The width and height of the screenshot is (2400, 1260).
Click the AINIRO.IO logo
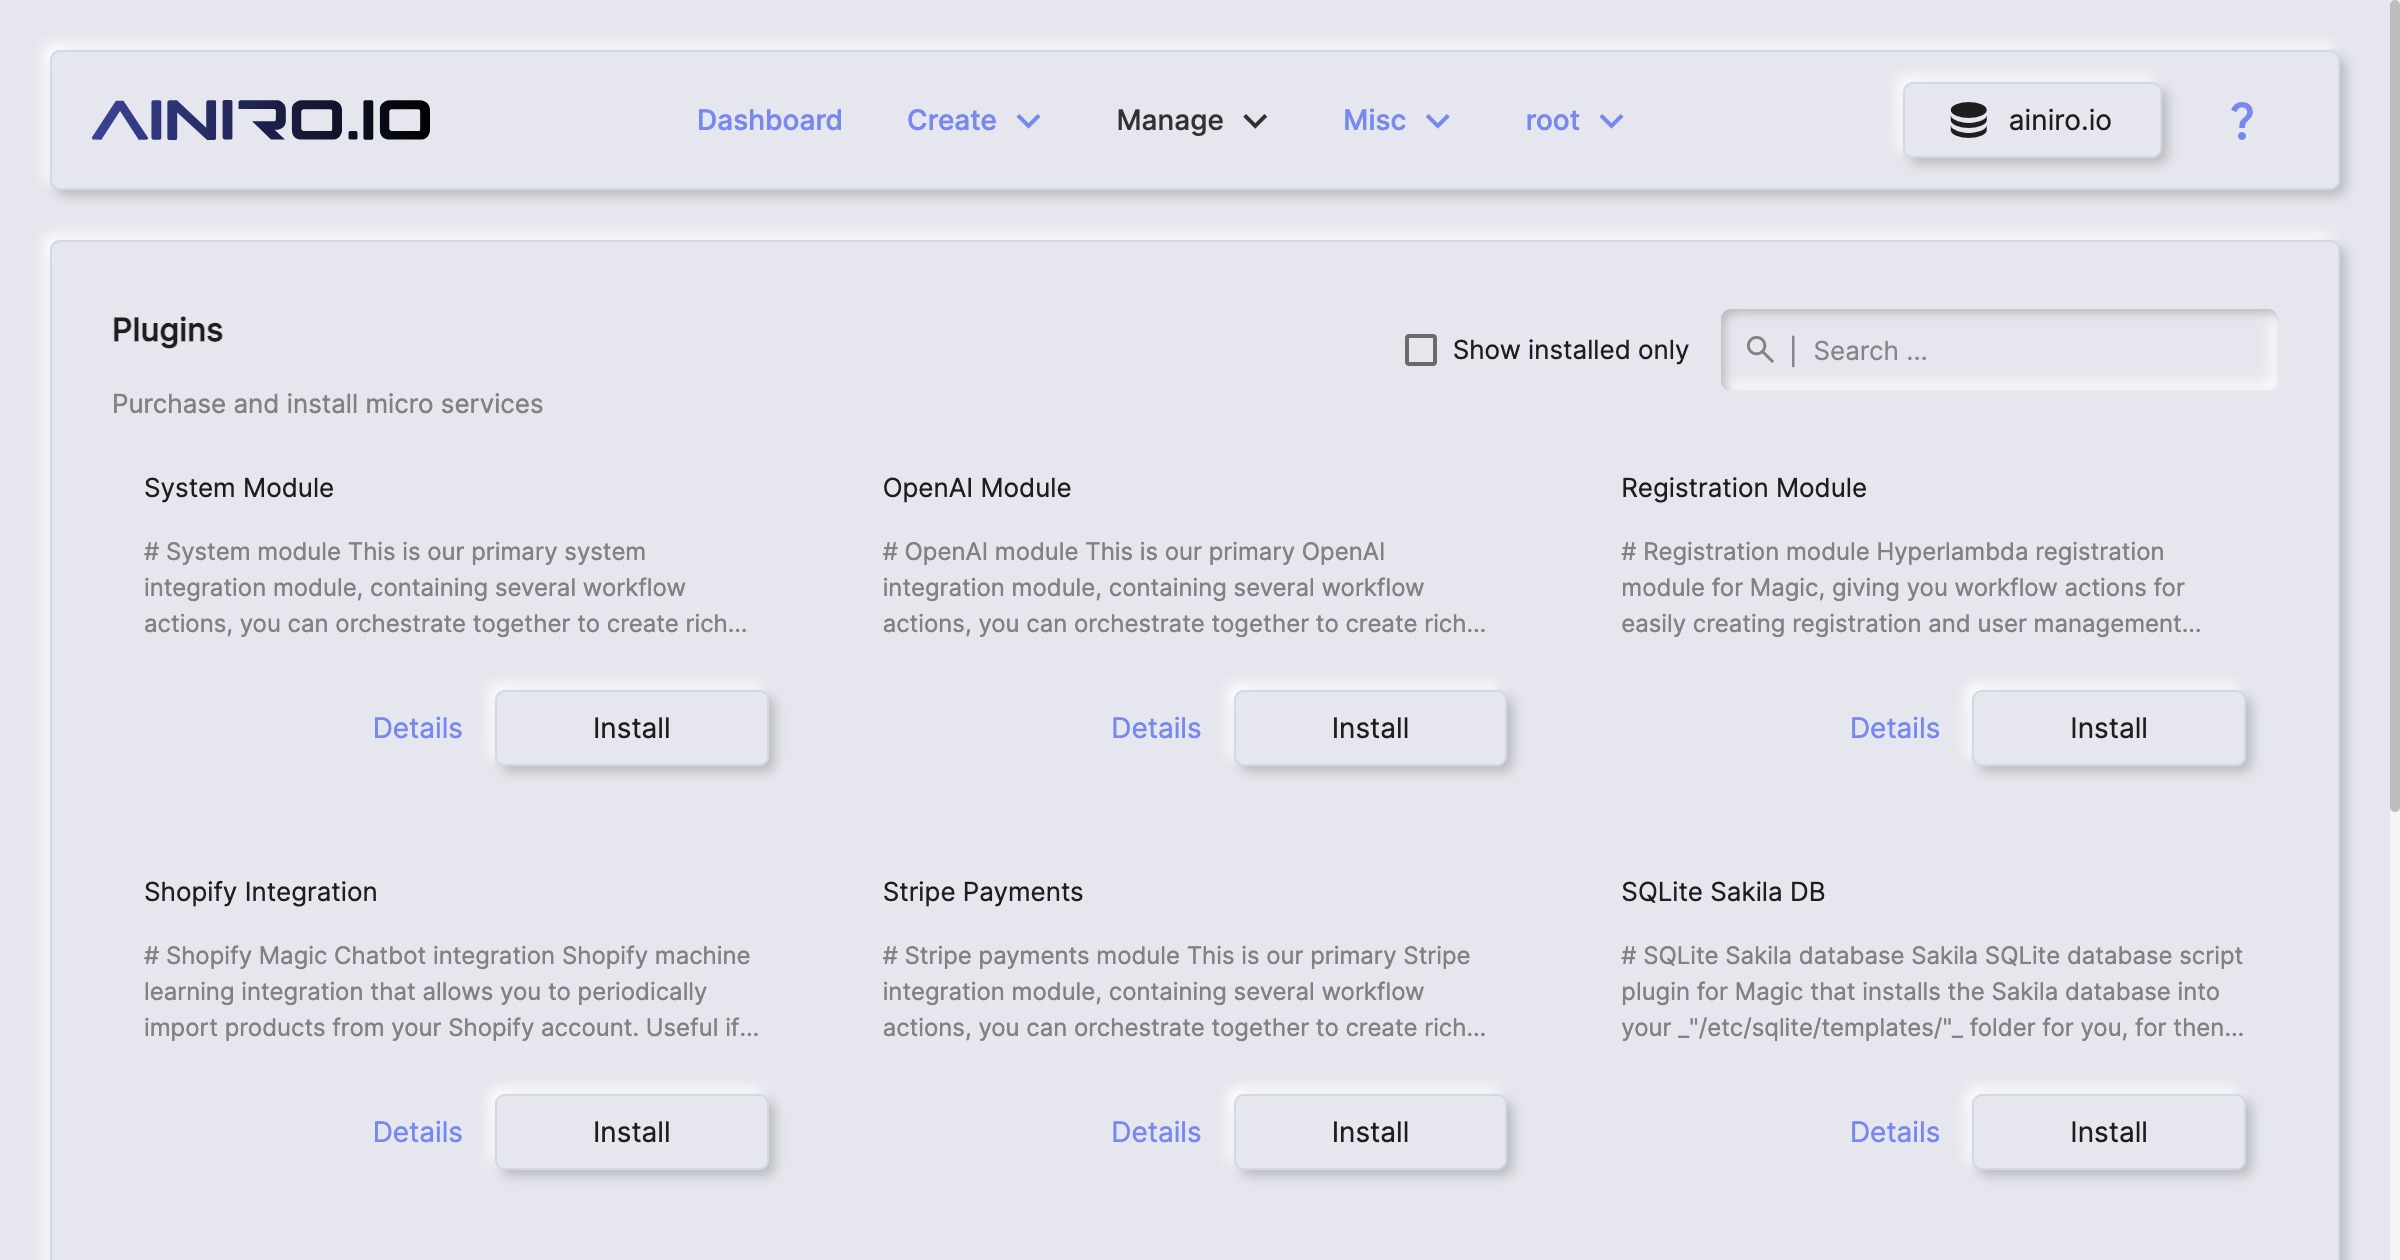tap(261, 120)
